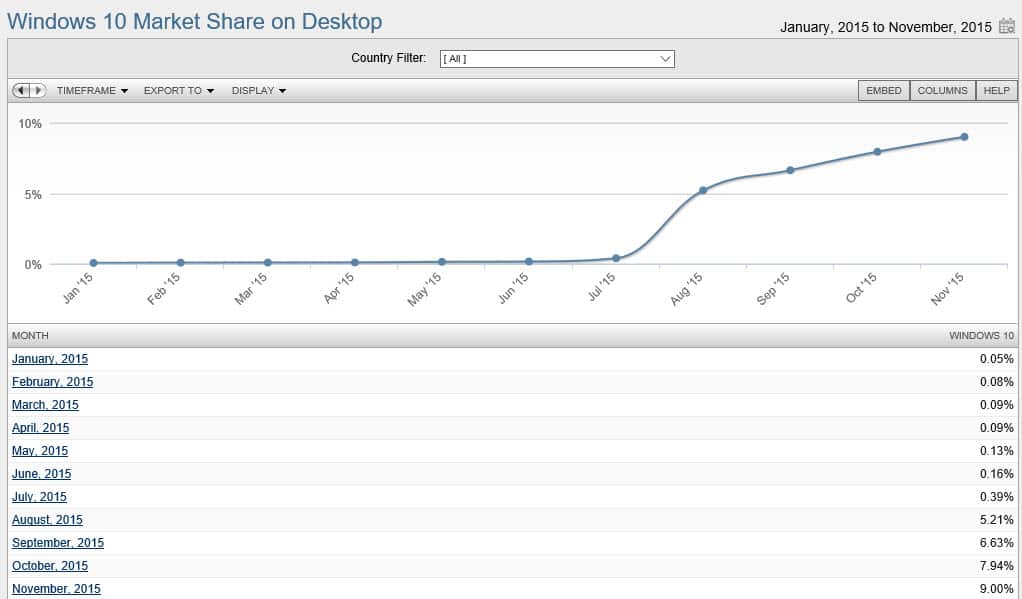Viewport: 1022px width, 599px height.
Task: Click the 6.63% value for September
Action: (997, 543)
